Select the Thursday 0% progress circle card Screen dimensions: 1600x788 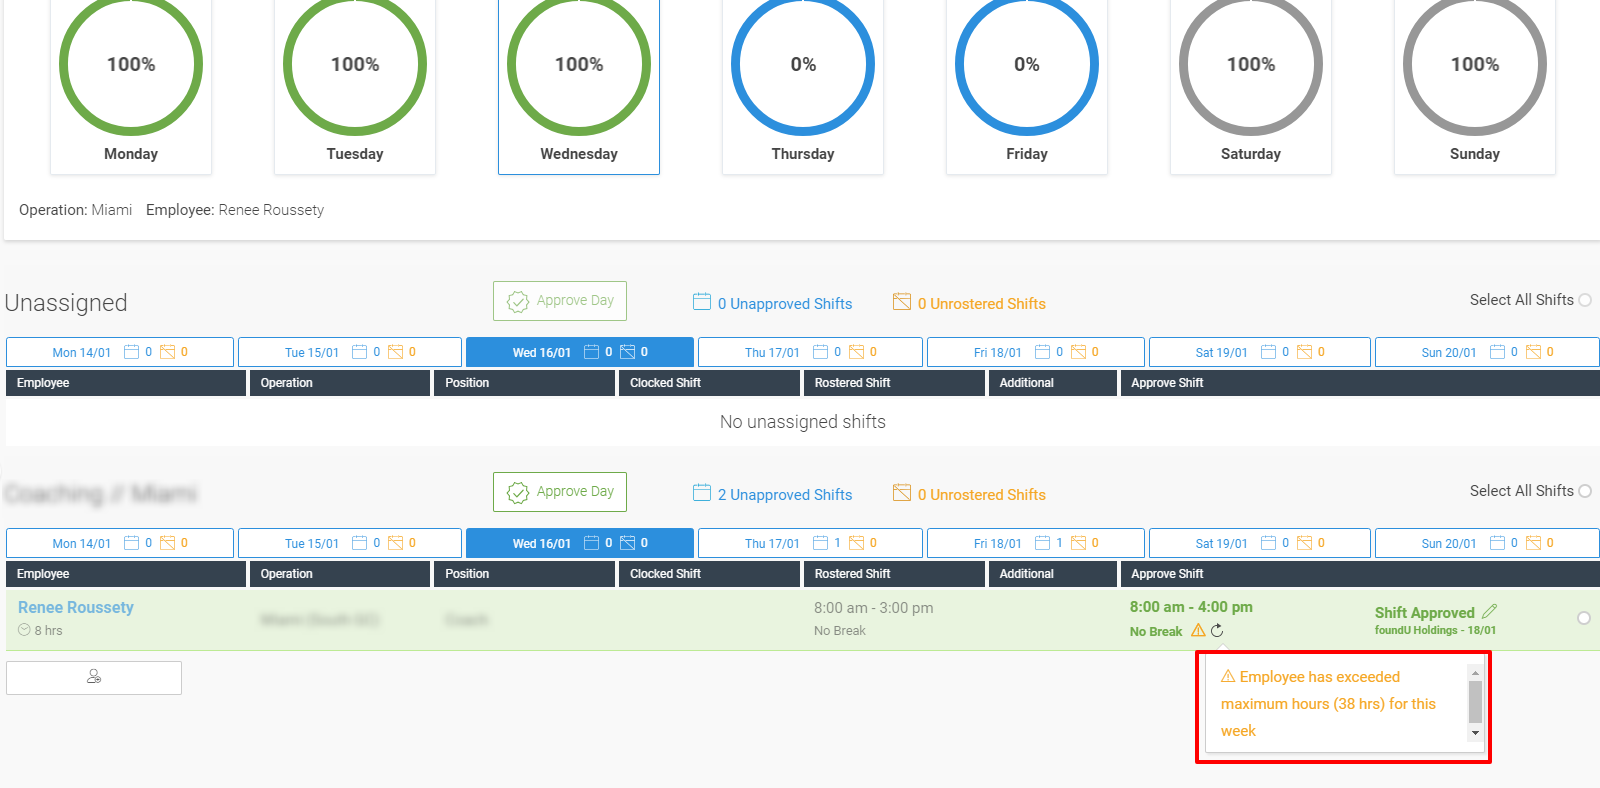[x=803, y=85]
